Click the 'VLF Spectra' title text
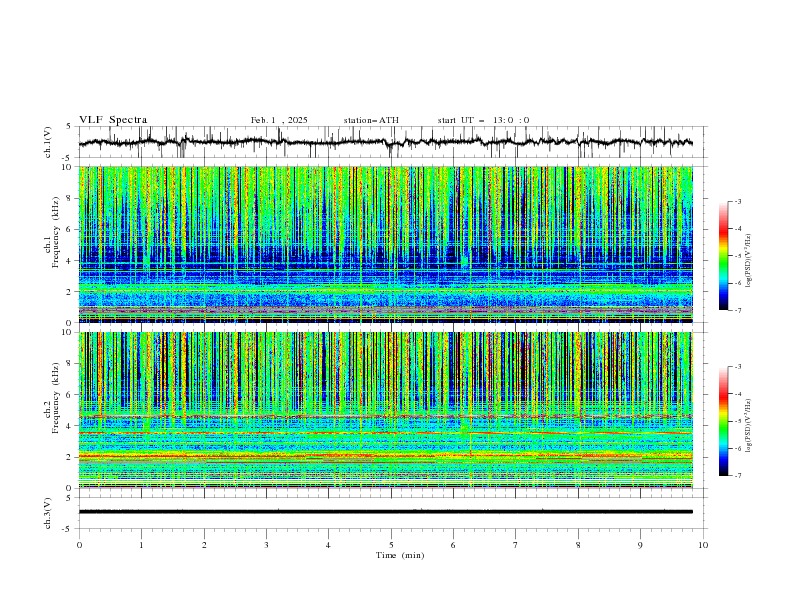This screenshot has width=792, height=612. point(113,120)
